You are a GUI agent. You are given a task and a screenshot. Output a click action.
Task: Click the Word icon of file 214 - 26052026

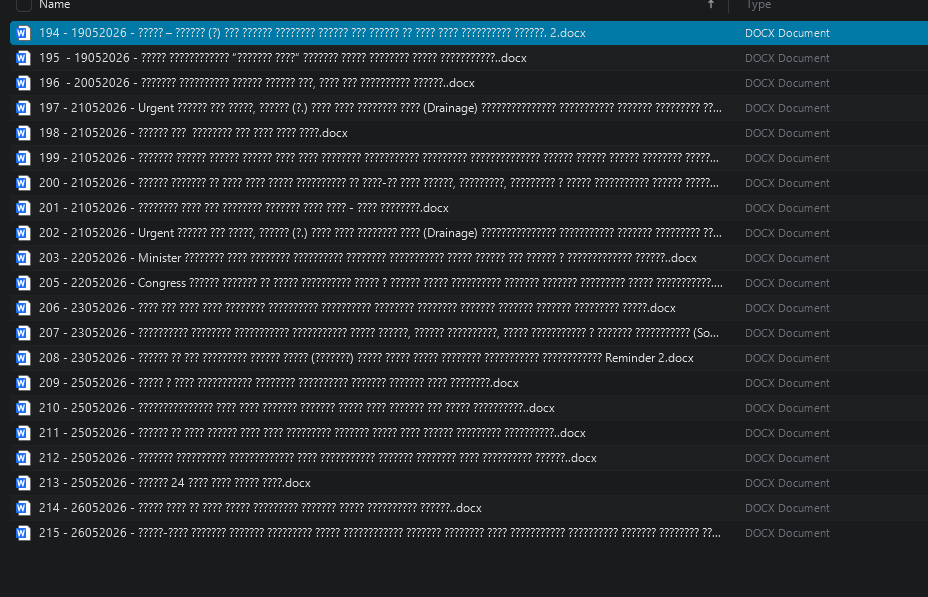[23, 508]
